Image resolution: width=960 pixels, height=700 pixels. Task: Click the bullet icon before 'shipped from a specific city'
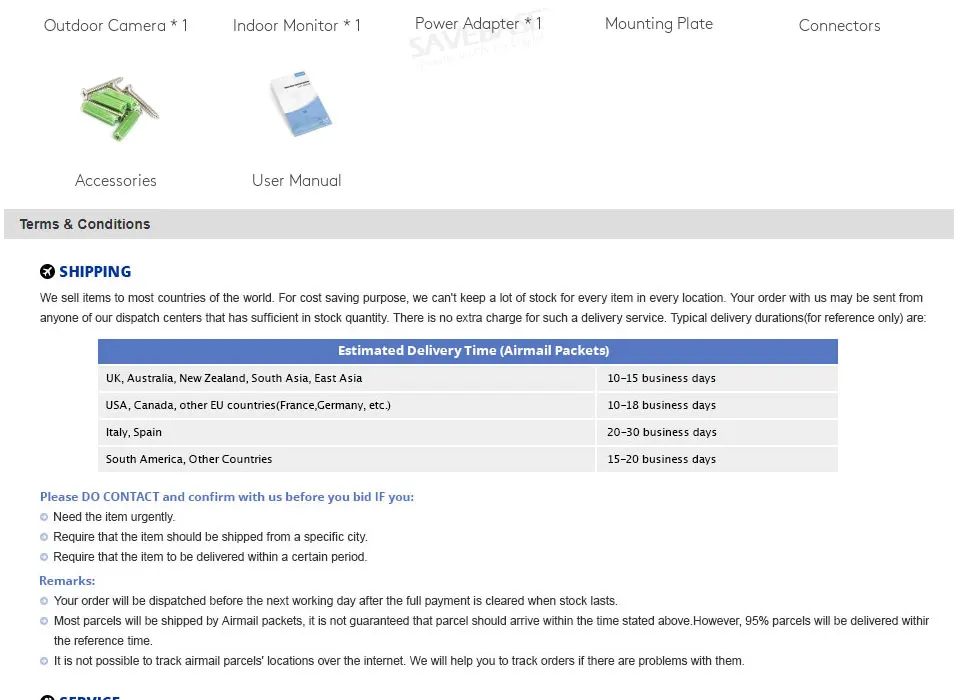(43, 537)
